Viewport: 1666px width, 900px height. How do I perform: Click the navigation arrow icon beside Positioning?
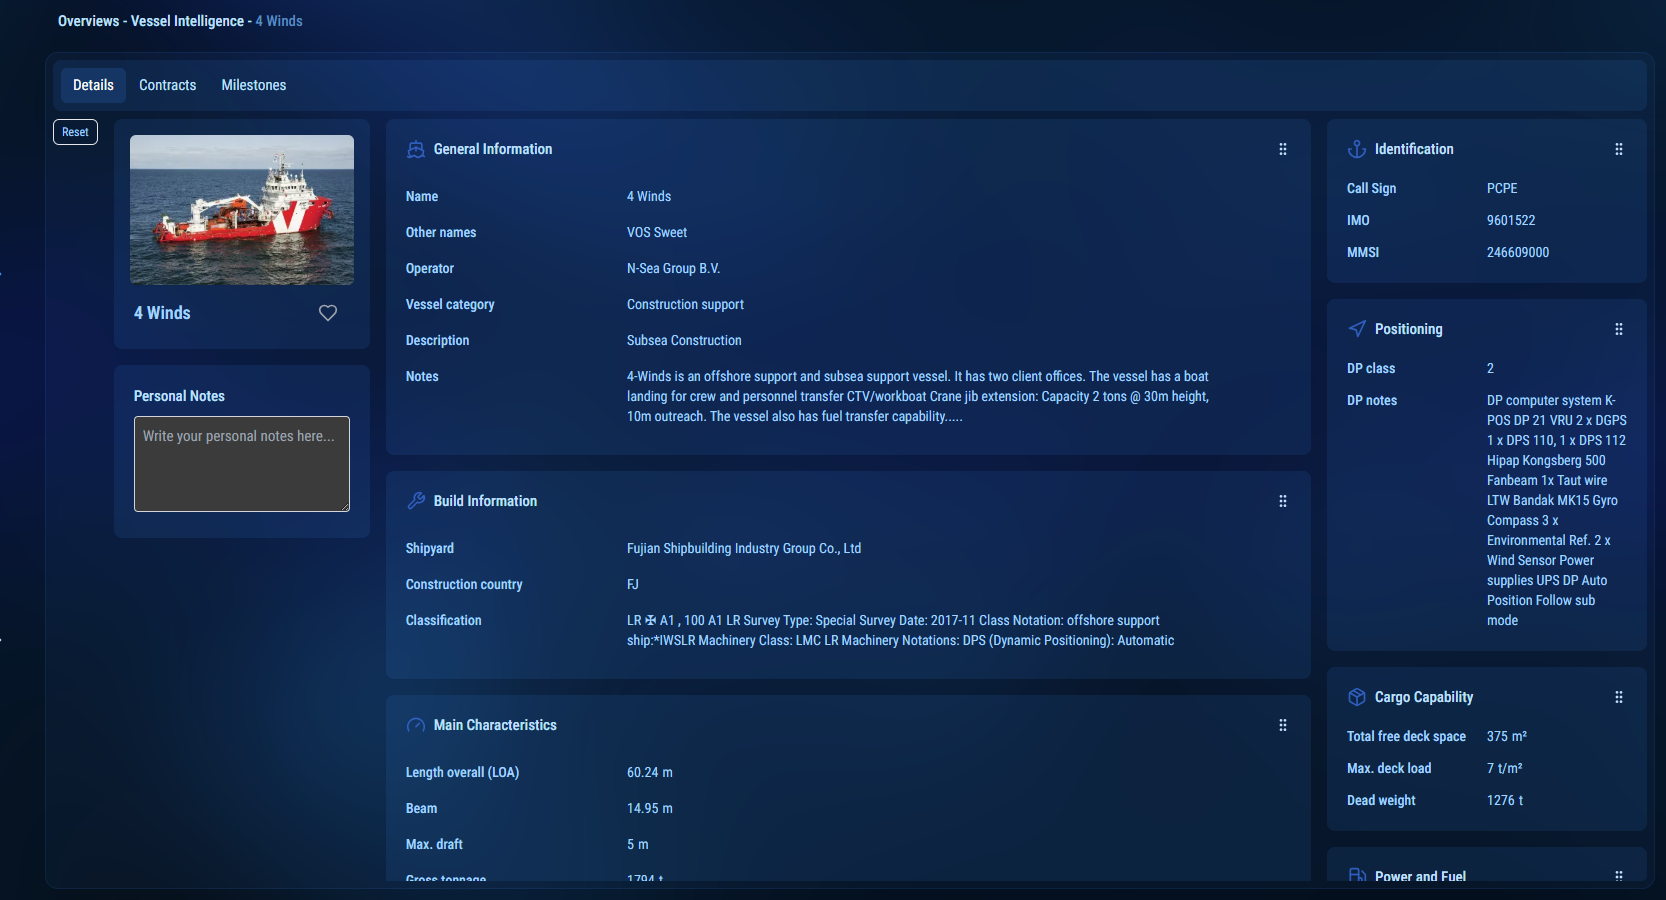coord(1357,329)
